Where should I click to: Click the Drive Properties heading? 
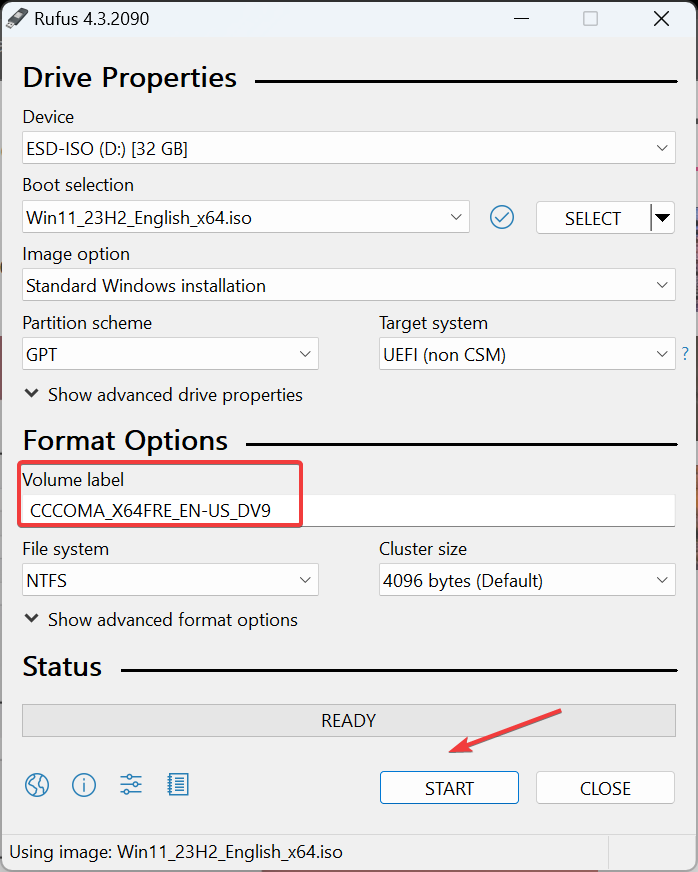click(130, 77)
